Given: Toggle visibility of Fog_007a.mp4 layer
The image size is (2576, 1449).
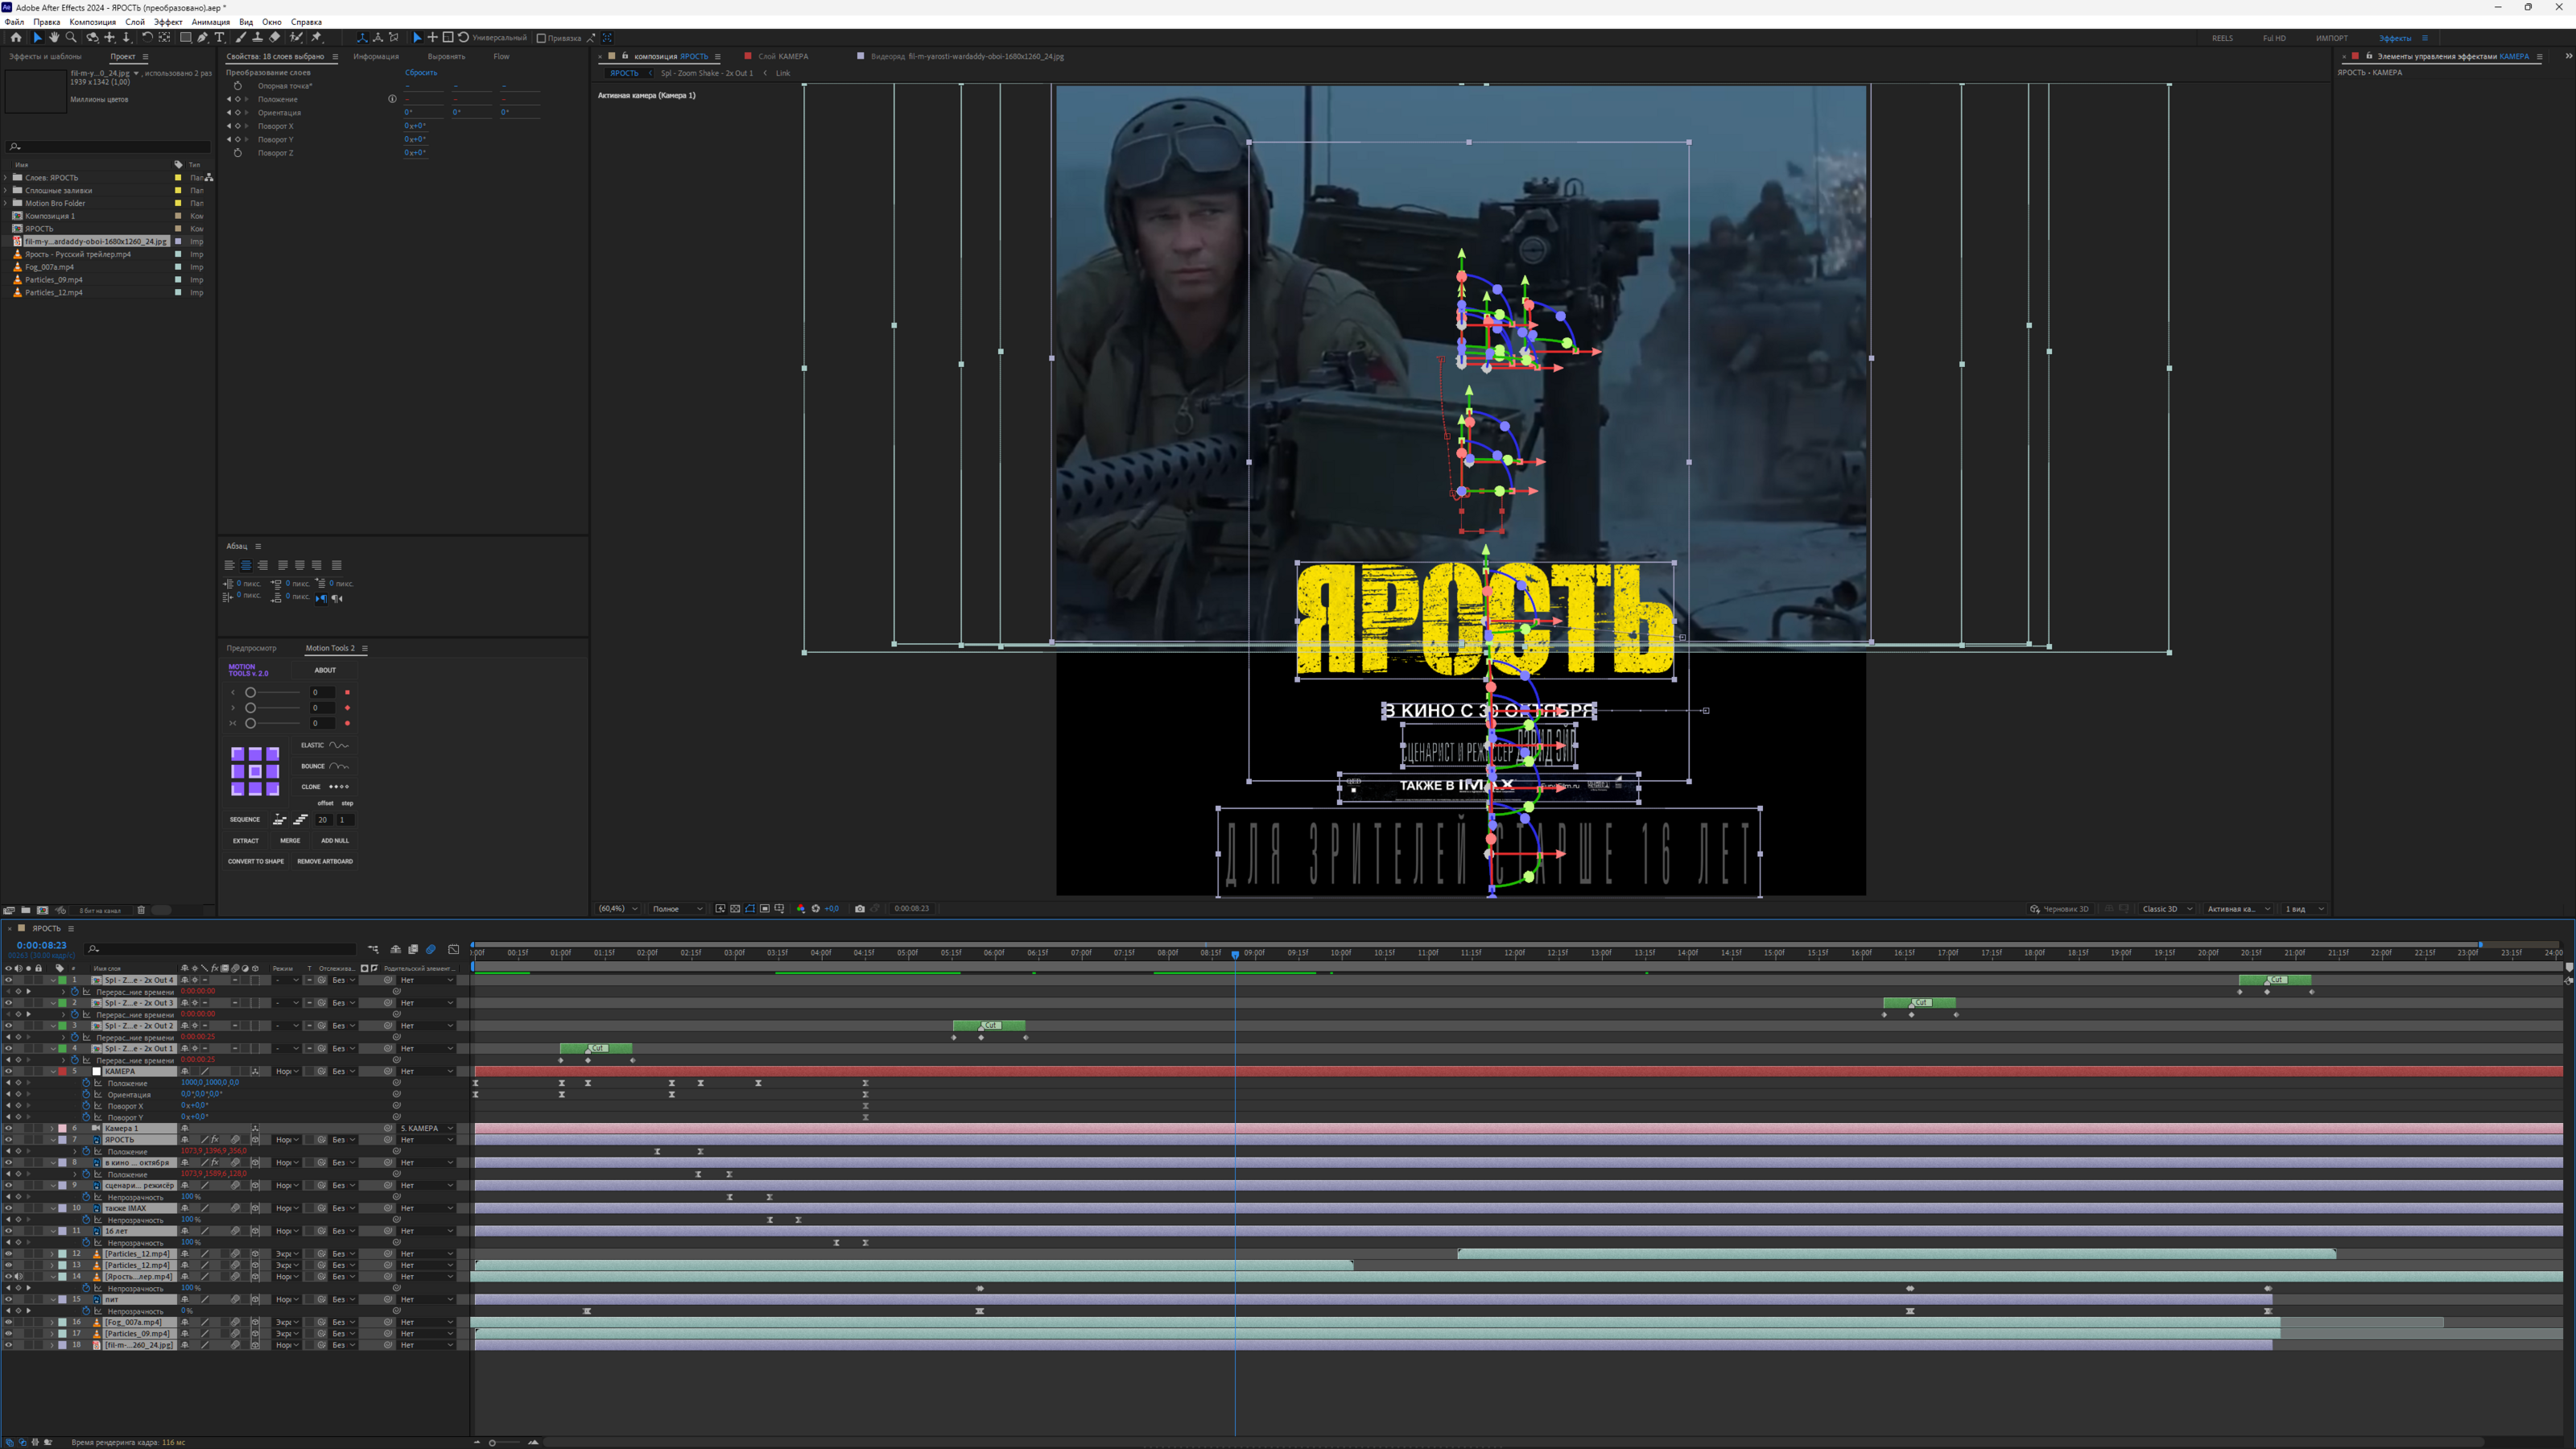Looking at the screenshot, I should tap(8, 1322).
